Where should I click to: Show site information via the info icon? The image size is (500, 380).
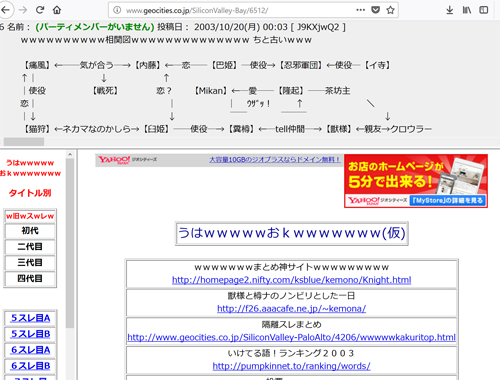click(117, 10)
